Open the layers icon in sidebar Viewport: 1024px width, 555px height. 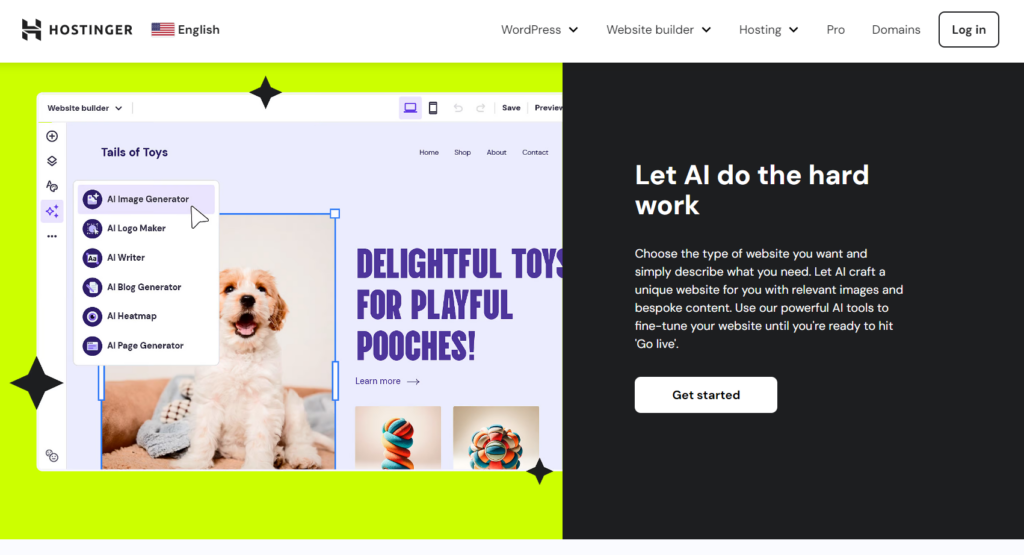point(52,161)
